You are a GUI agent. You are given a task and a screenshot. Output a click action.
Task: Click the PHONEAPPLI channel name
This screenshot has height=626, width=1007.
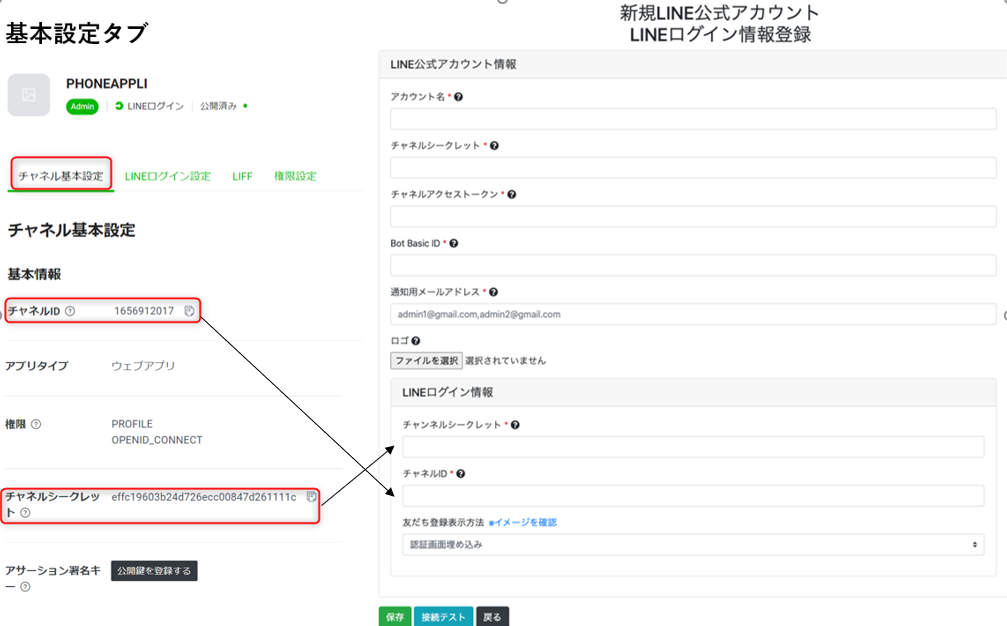click(107, 84)
